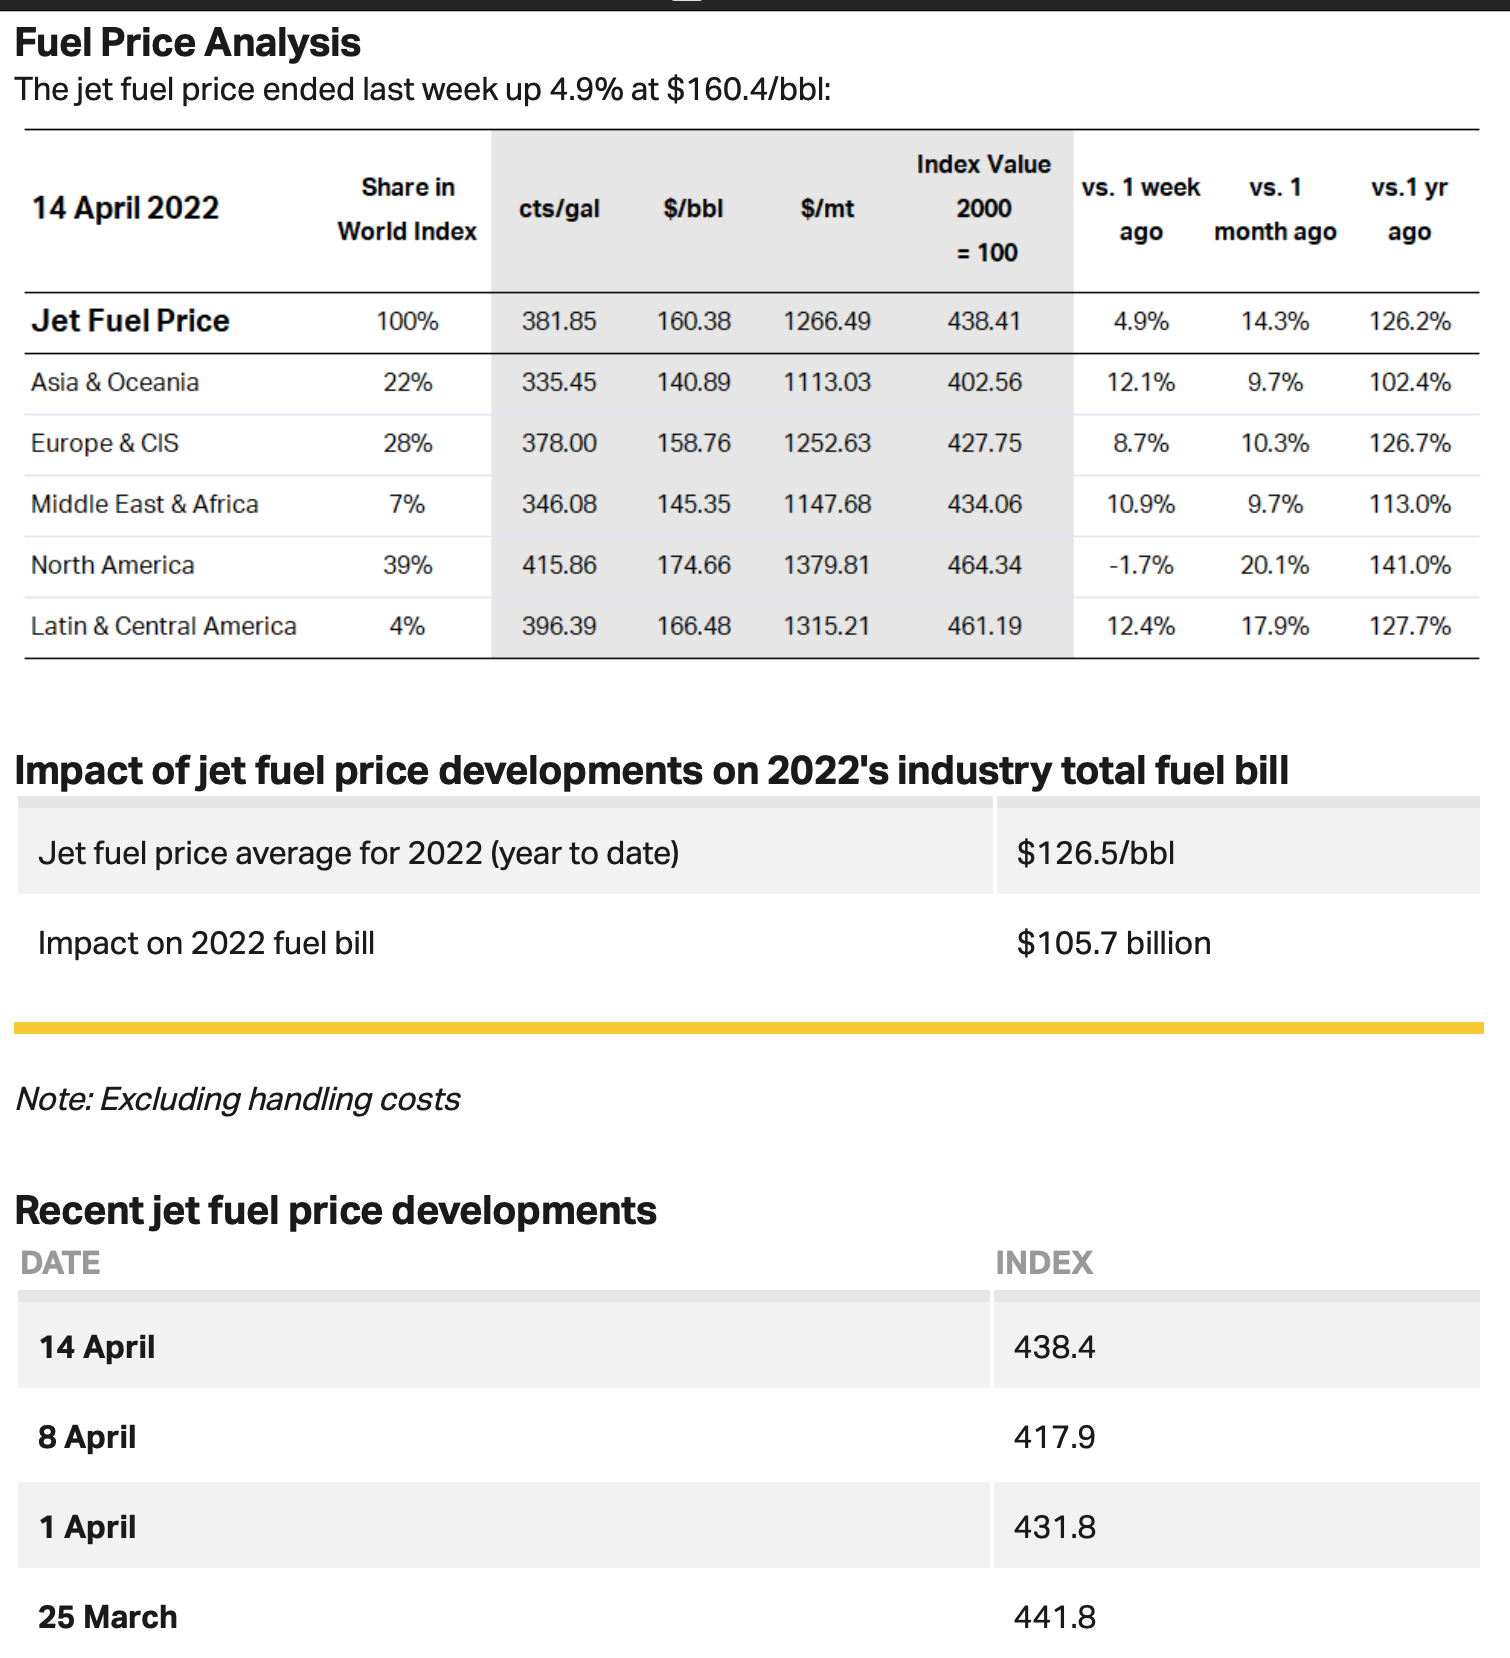Click the index value 441.8
Screen dimensions: 1510x1658
(1054, 1617)
